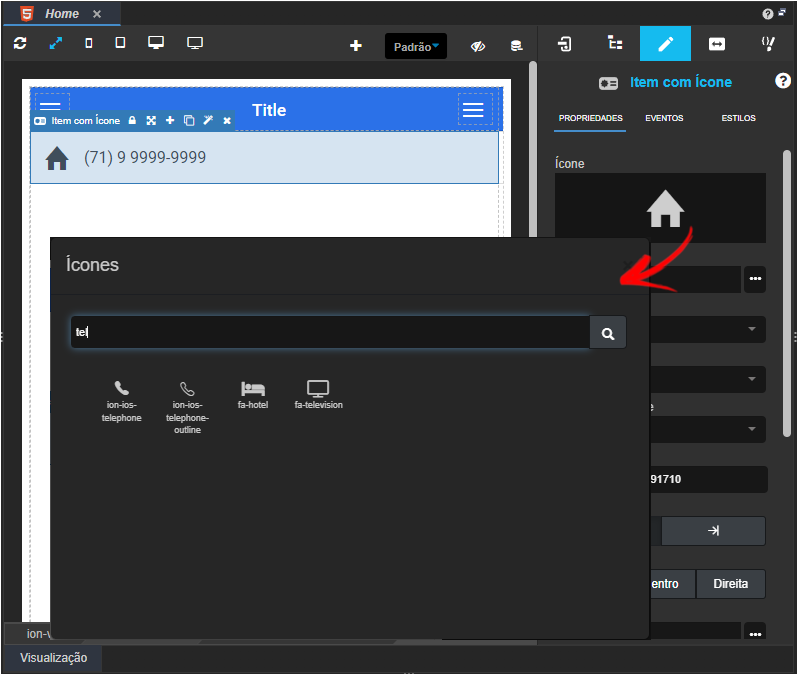Open the import panel icon

(564, 44)
